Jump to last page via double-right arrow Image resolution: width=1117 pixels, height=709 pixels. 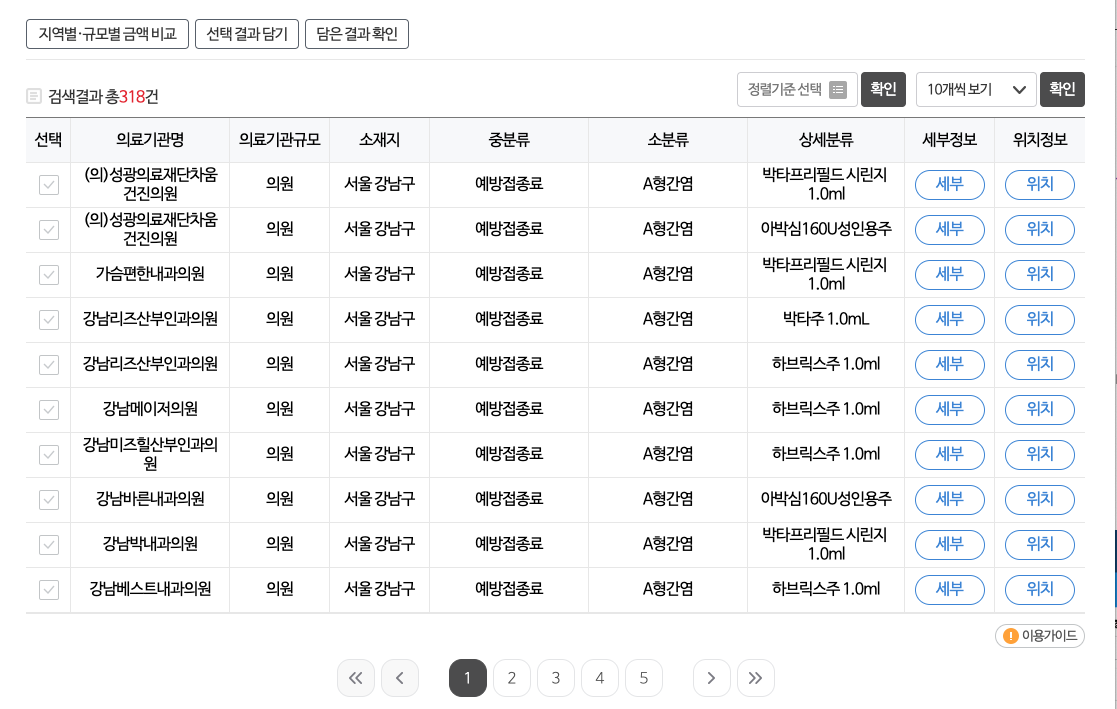coord(756,678)
